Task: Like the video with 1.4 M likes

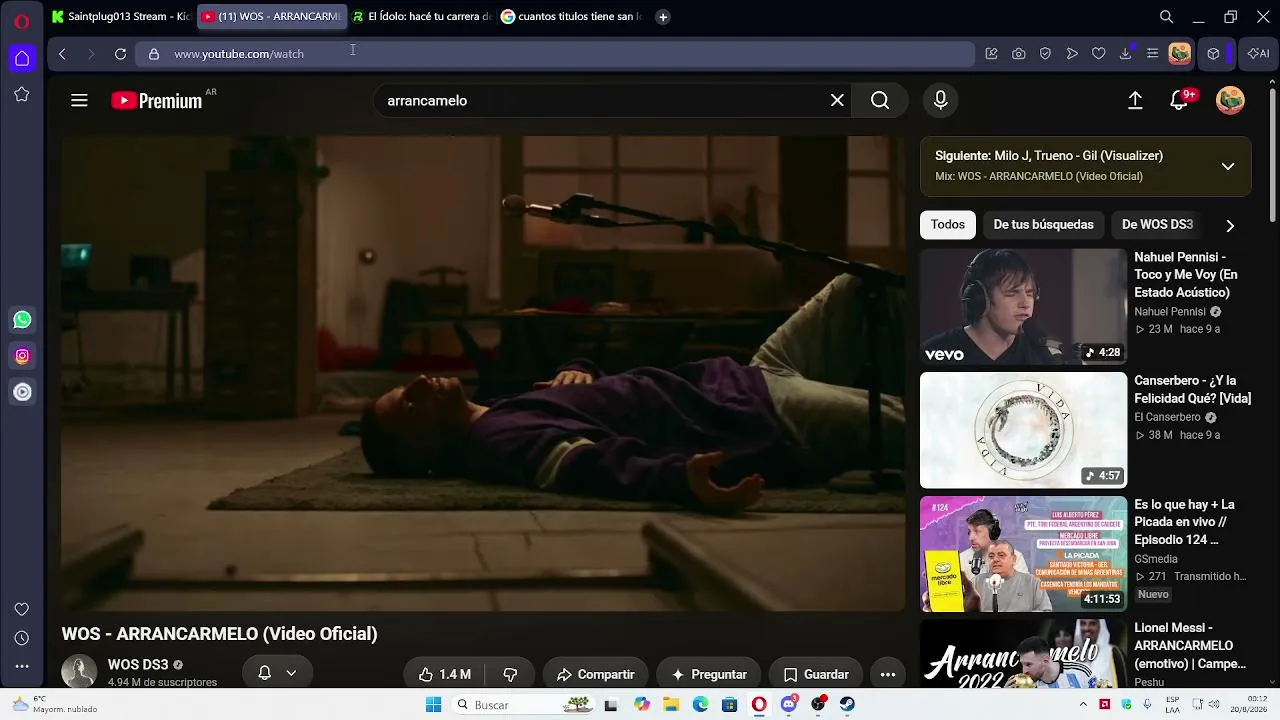Action: pos(445,675)
